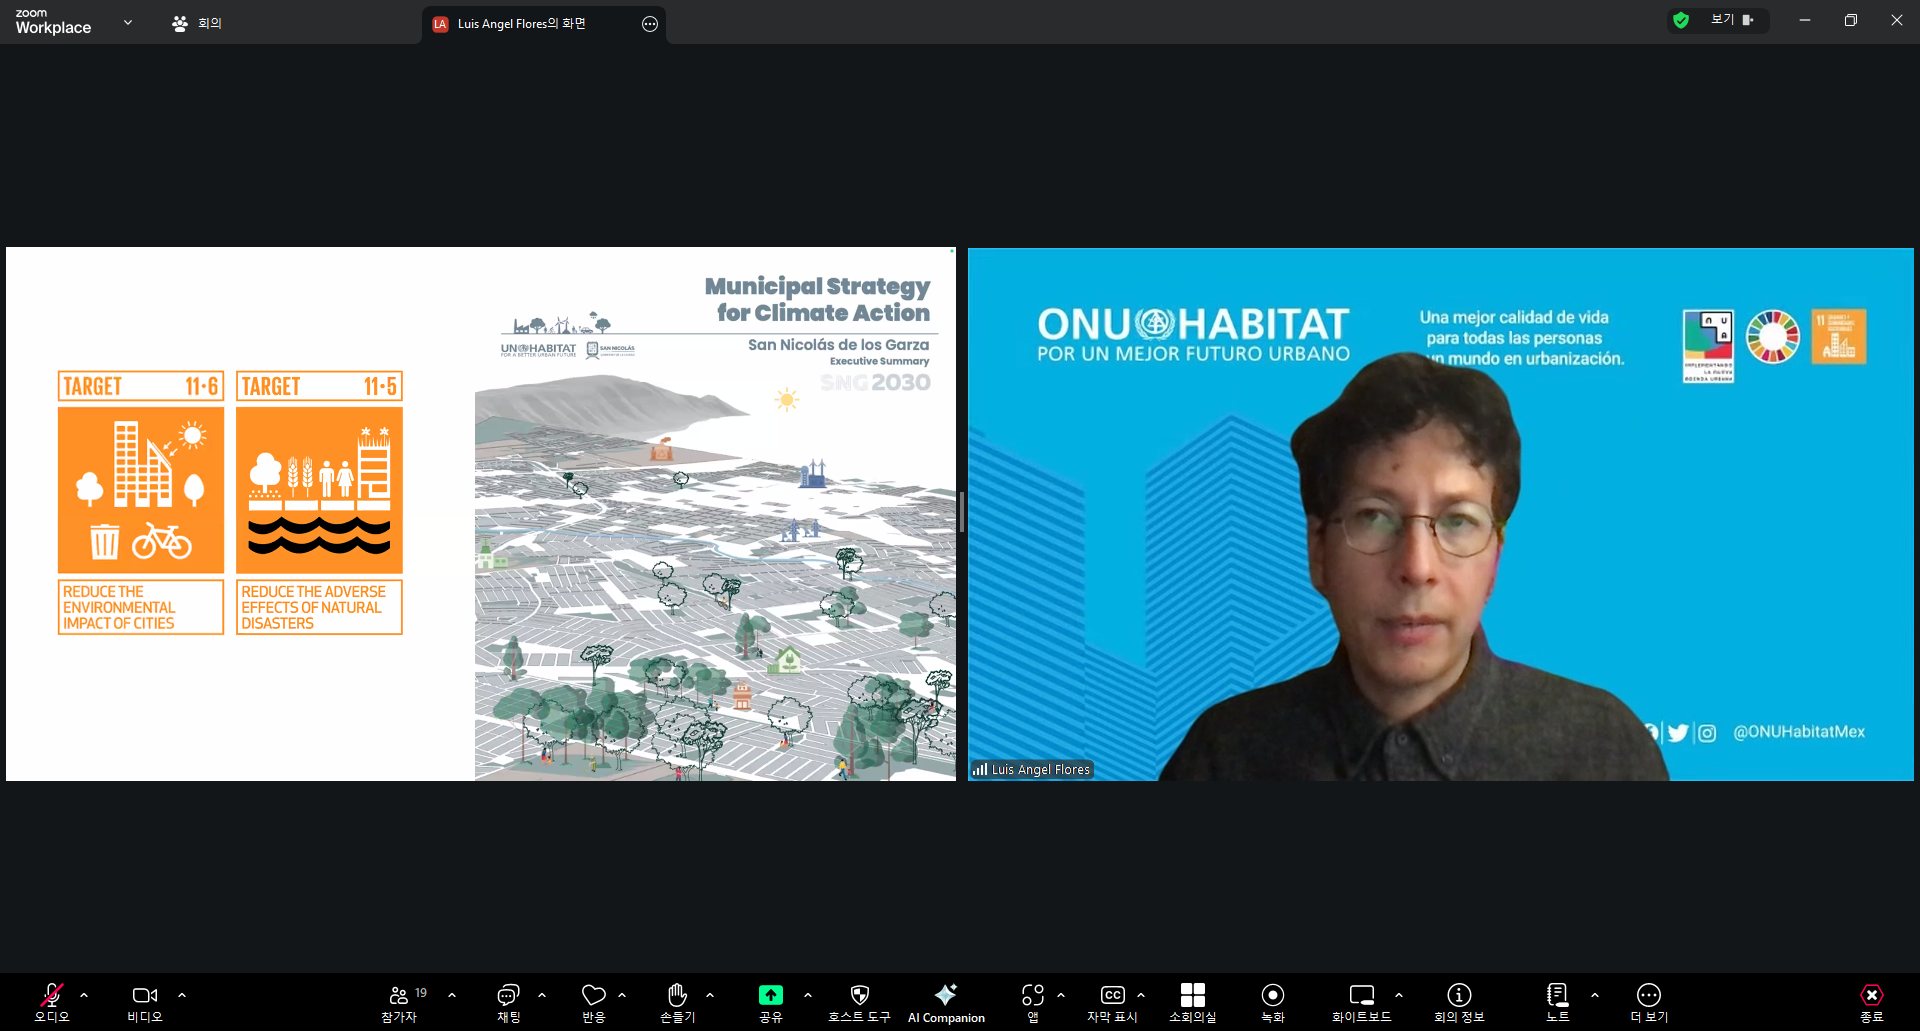Viewport: 1920px width, 1032px height.
Task: Expand reactions options arrow
Action: click(622, 995)
